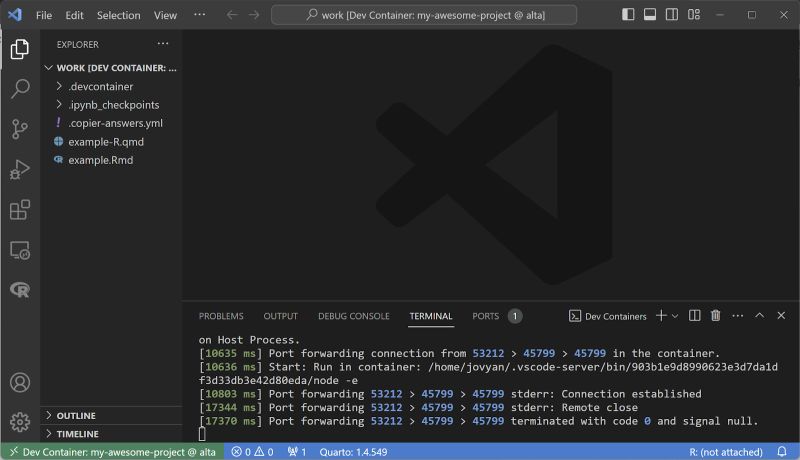Click the VS Code logo menu icon
800x460 pixels.
point(15,15)
